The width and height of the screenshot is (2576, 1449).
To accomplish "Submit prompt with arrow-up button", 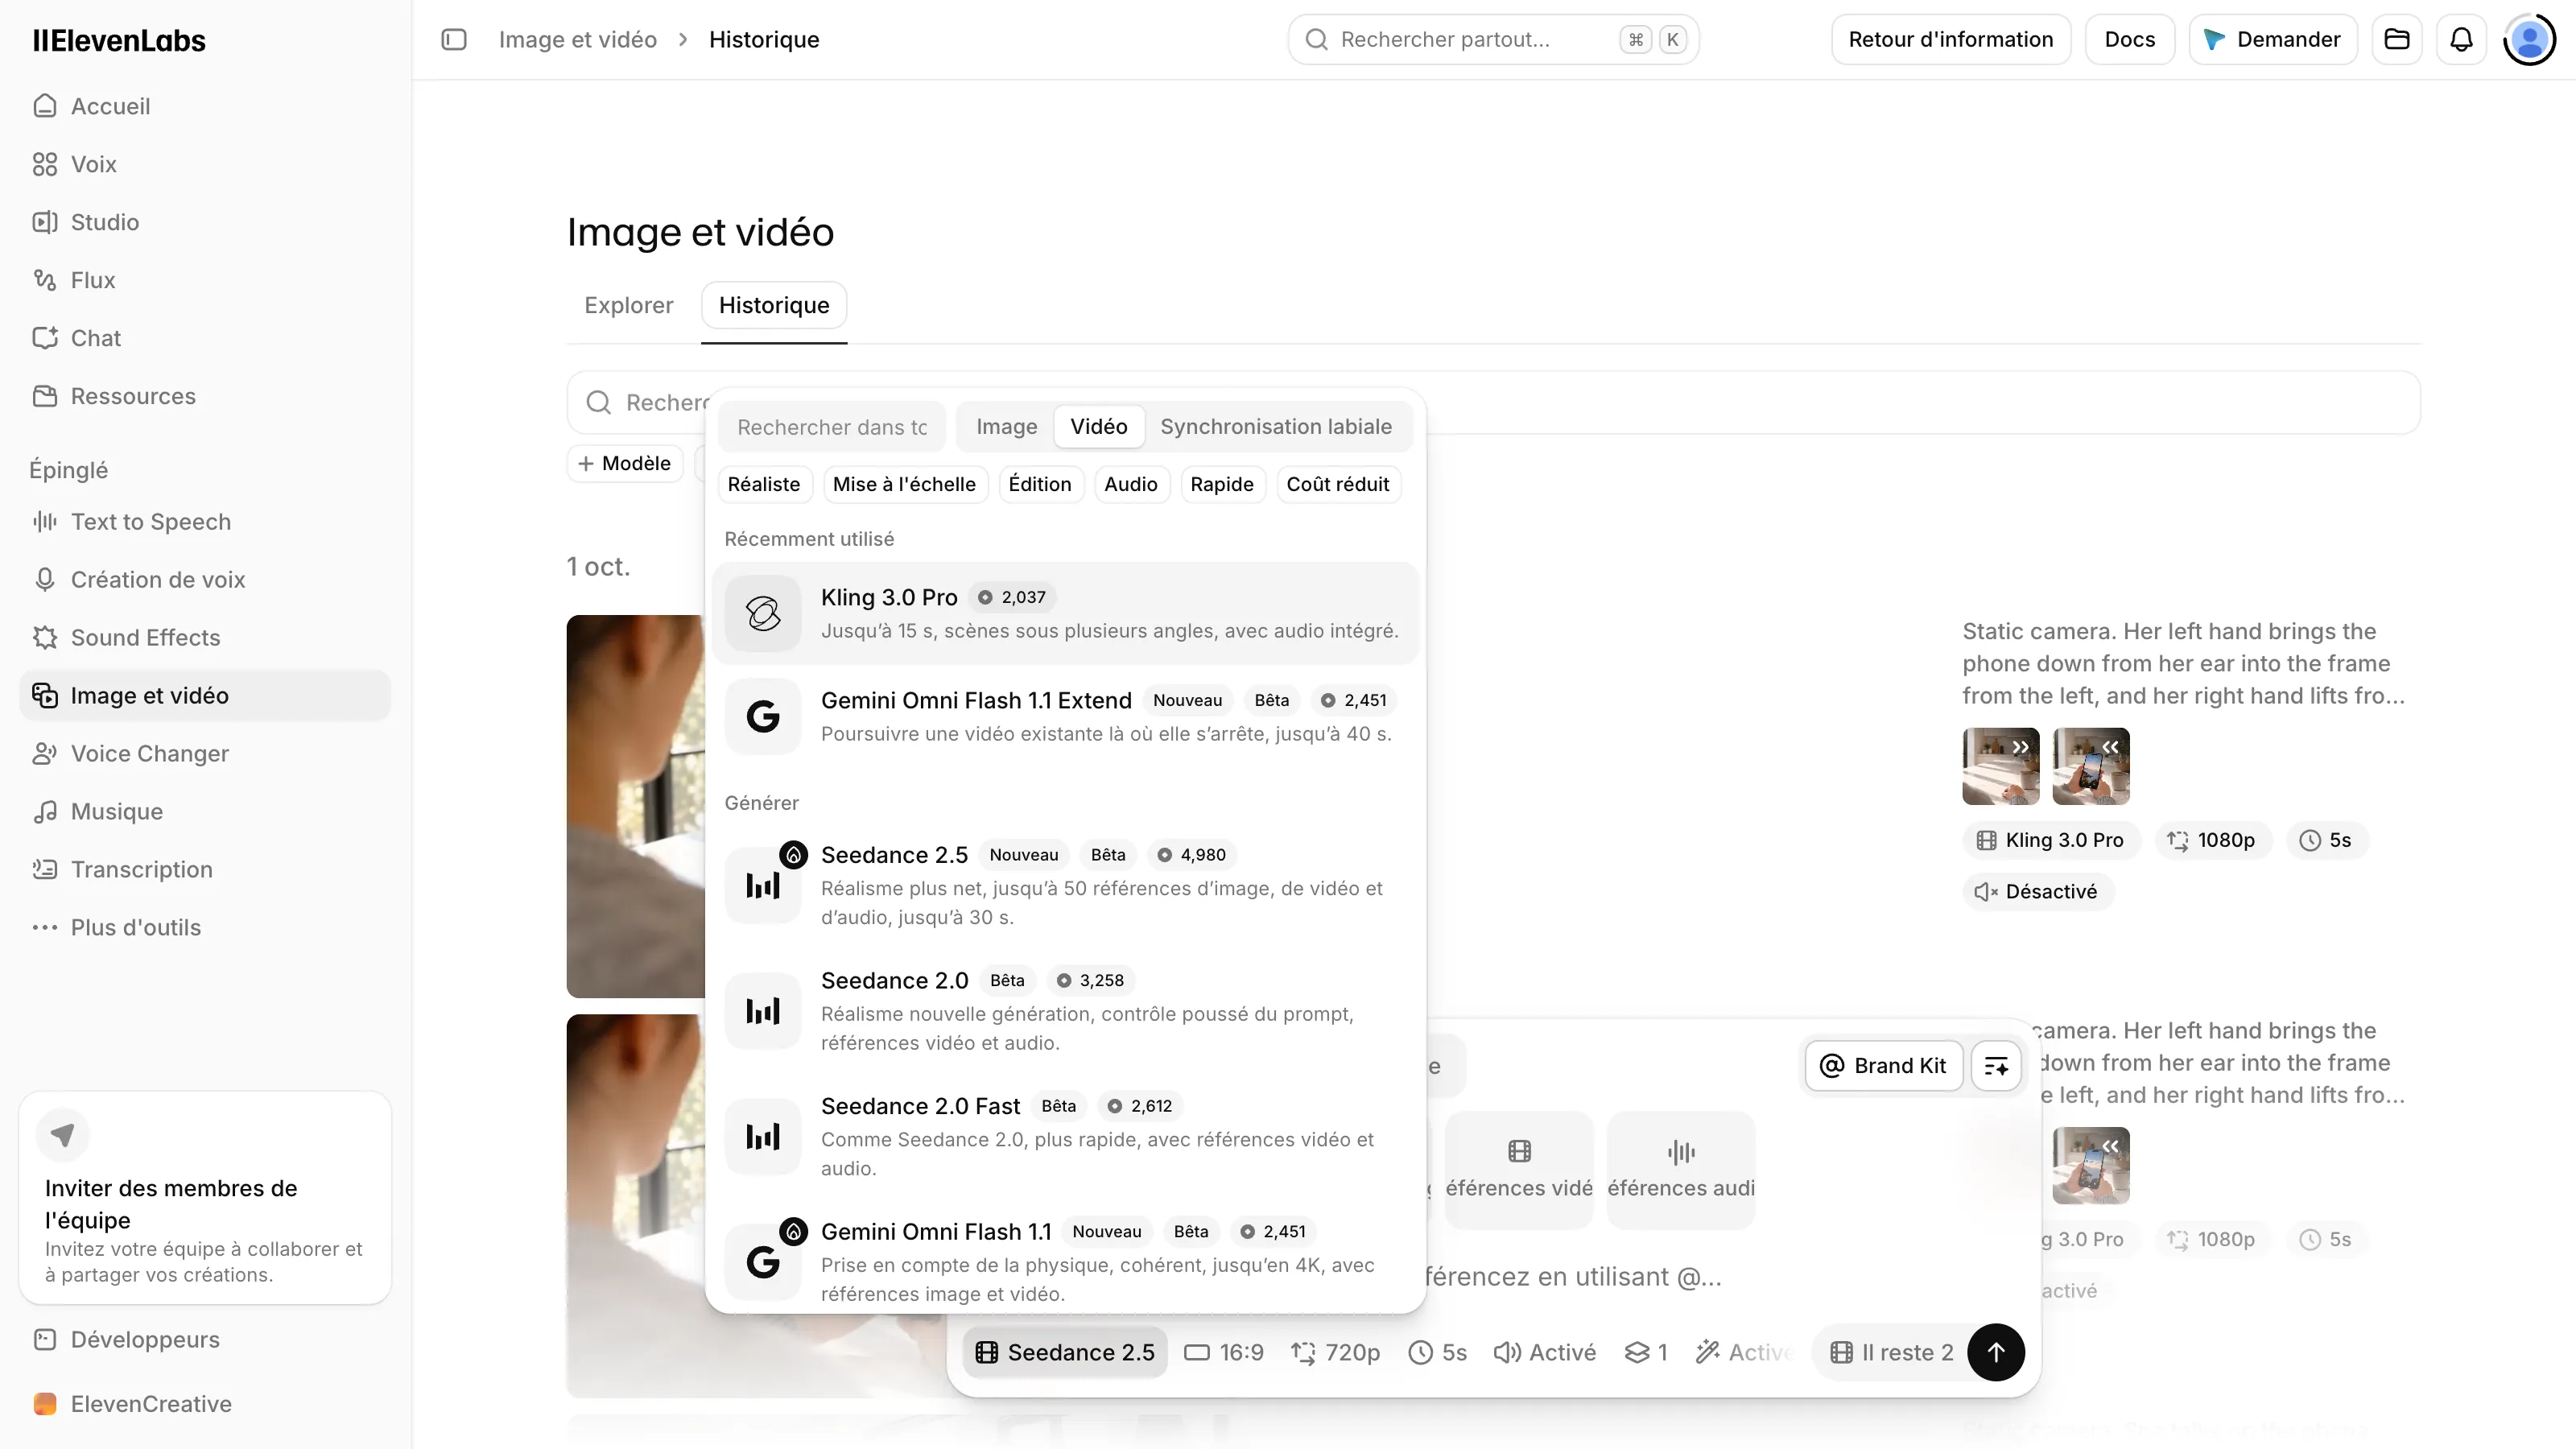I will point(1995,1352).
